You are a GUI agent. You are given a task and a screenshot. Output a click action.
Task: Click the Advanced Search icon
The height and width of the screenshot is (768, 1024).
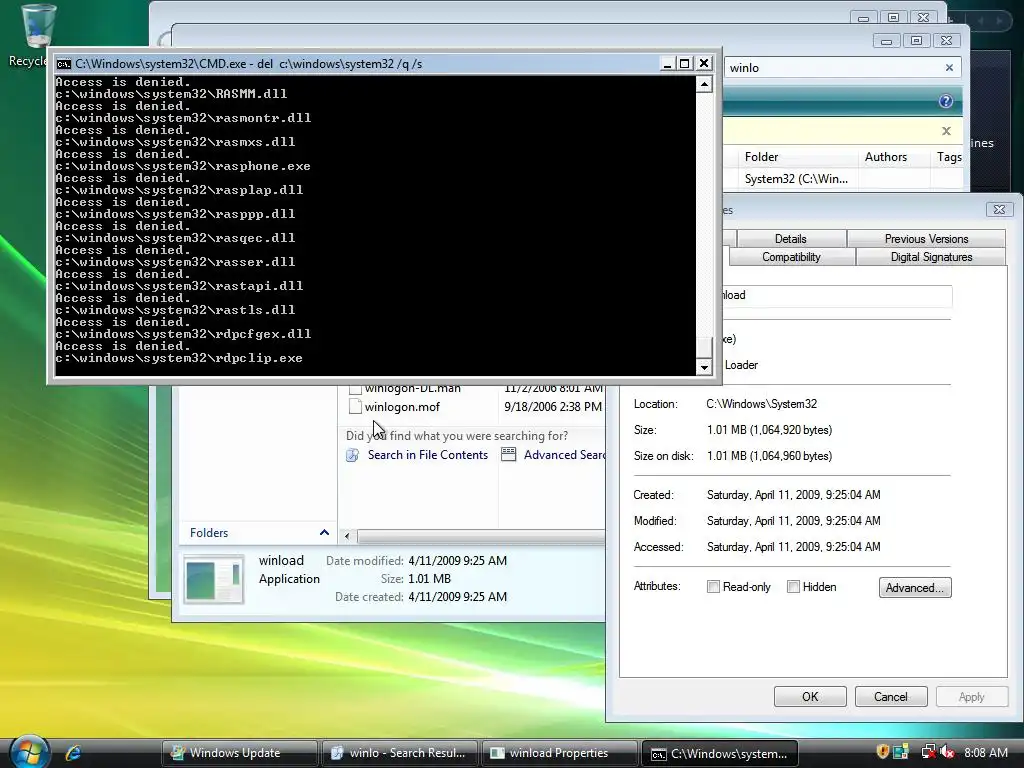click(509, 454)
